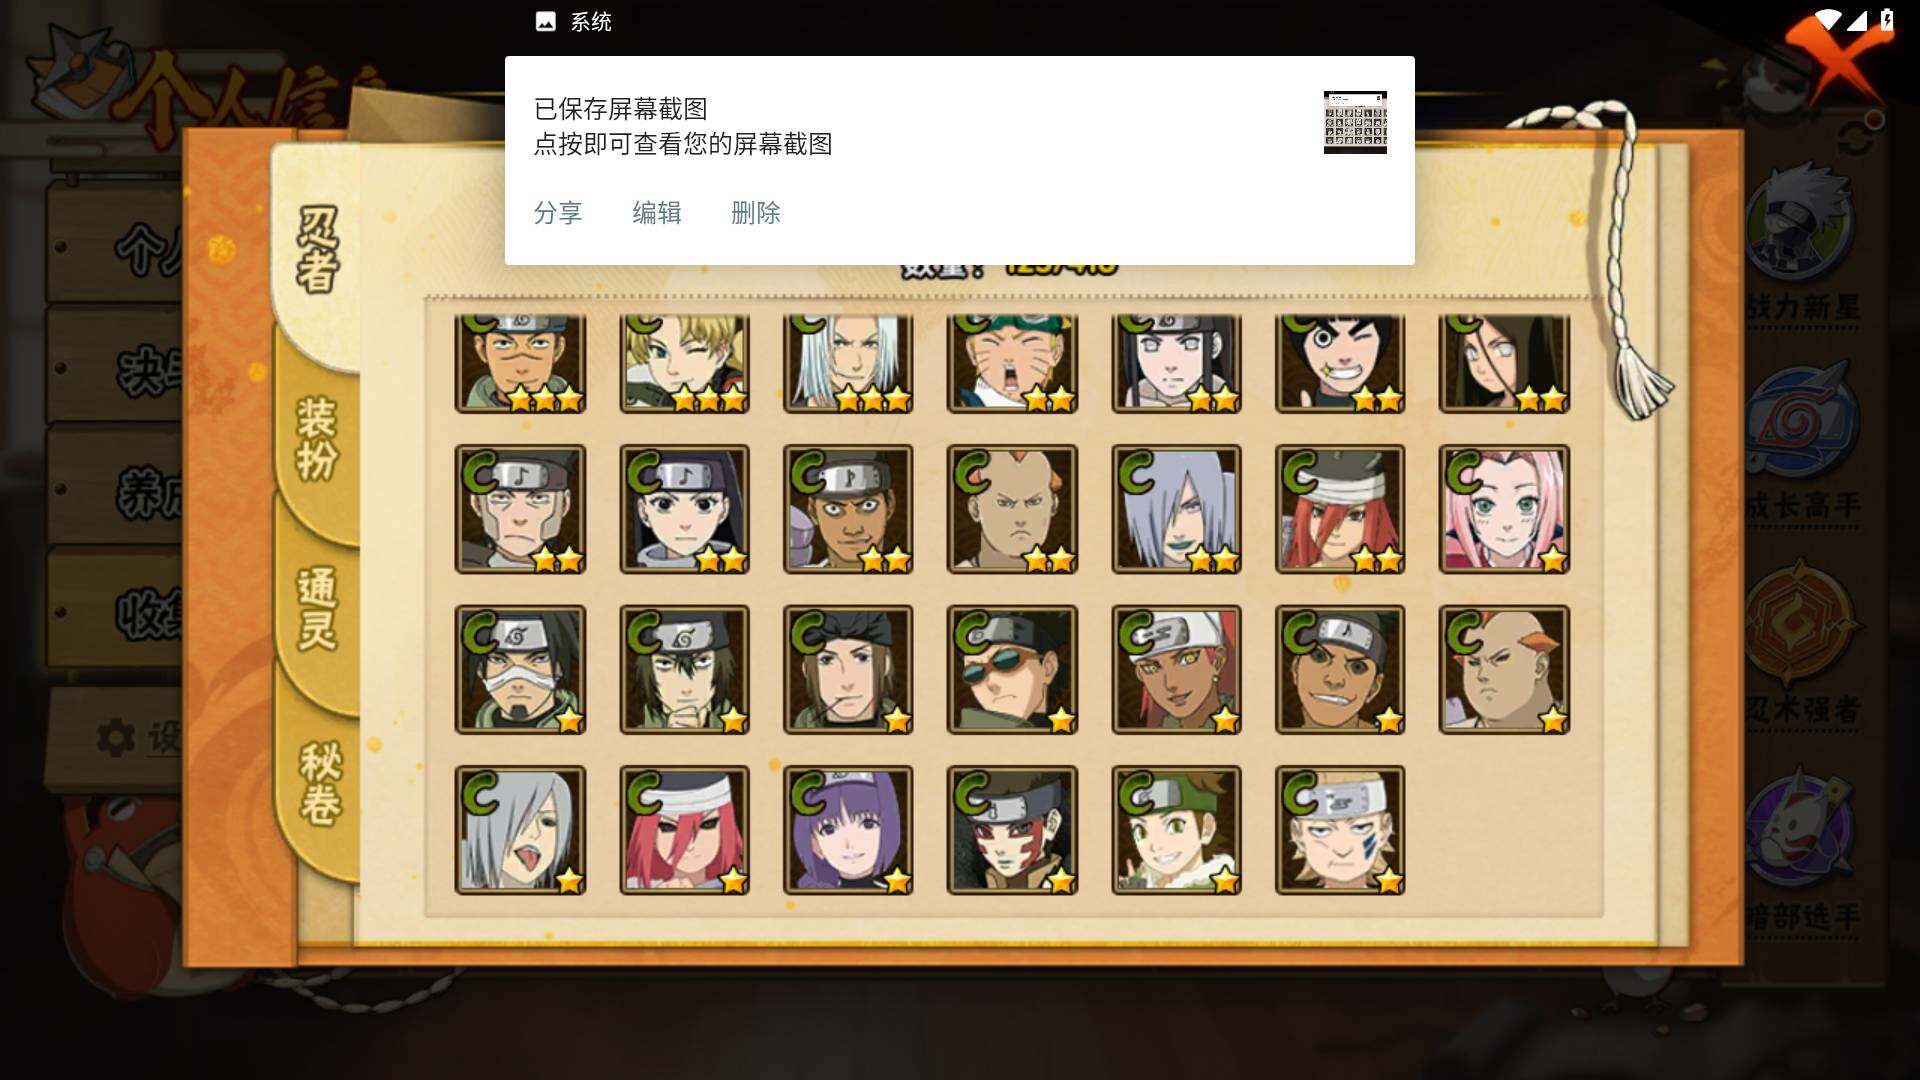Tap 分享 in the screenshot notification
Screen dimensions: 1920x1080
[558, 213]
